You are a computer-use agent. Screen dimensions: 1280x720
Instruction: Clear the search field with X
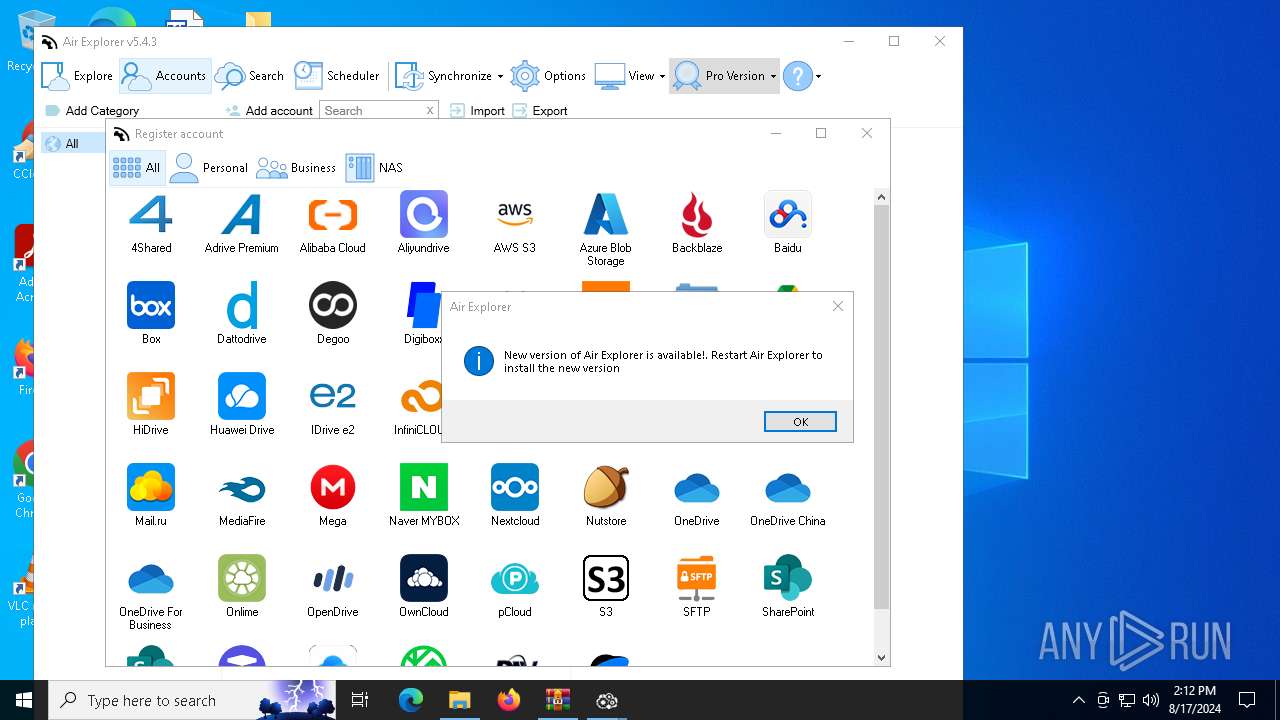[x=430, y=111]
